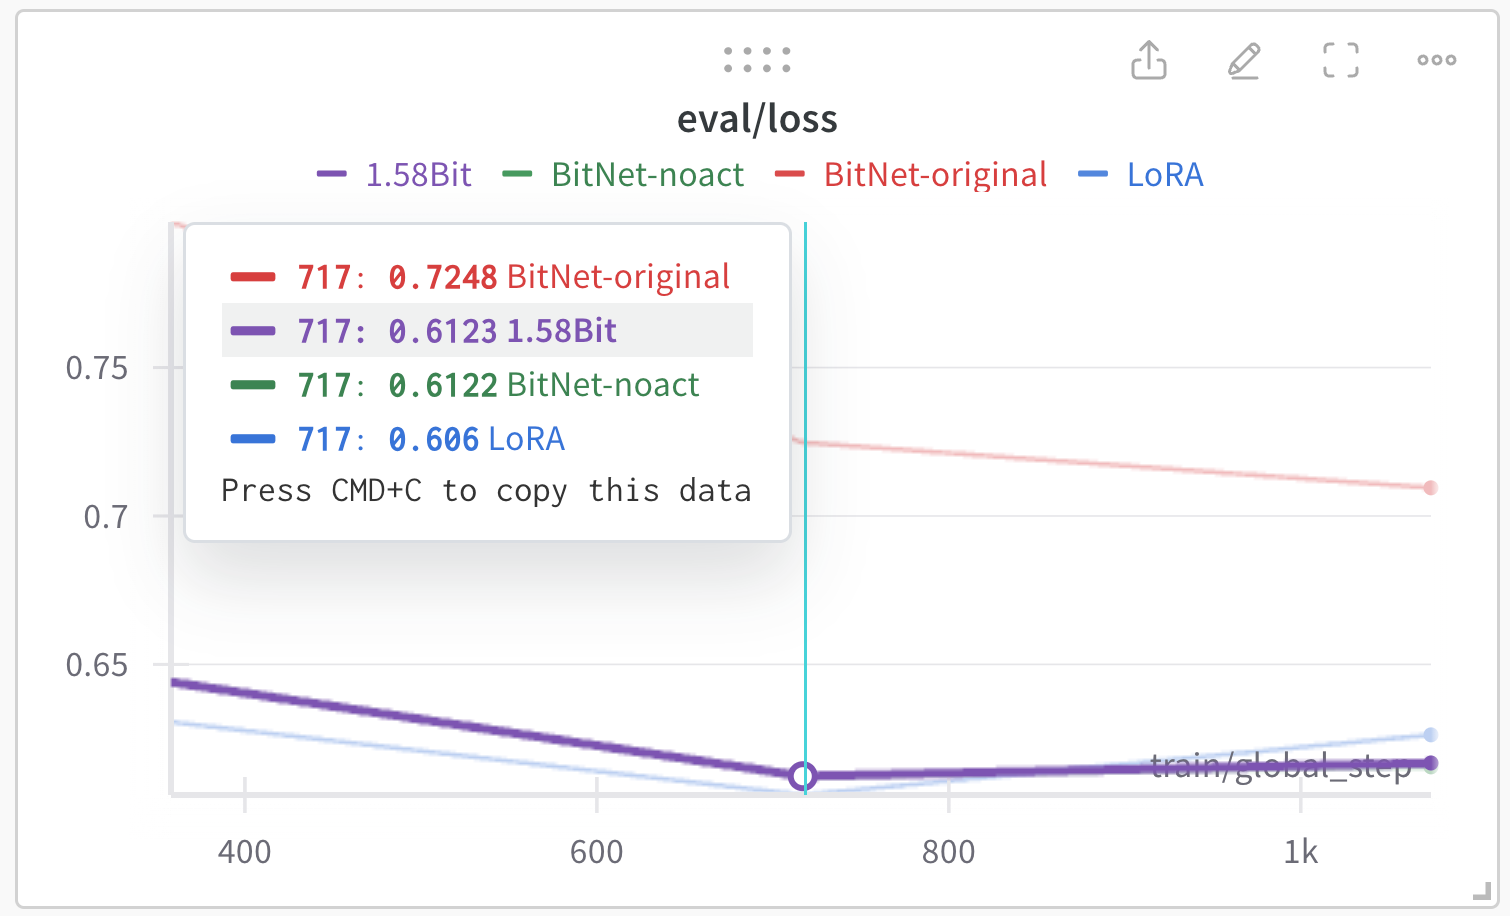The height and width of the screenshot is (916, 1510).
Task: Click the highlighted purple data point circle
Action: click(802, 776)
